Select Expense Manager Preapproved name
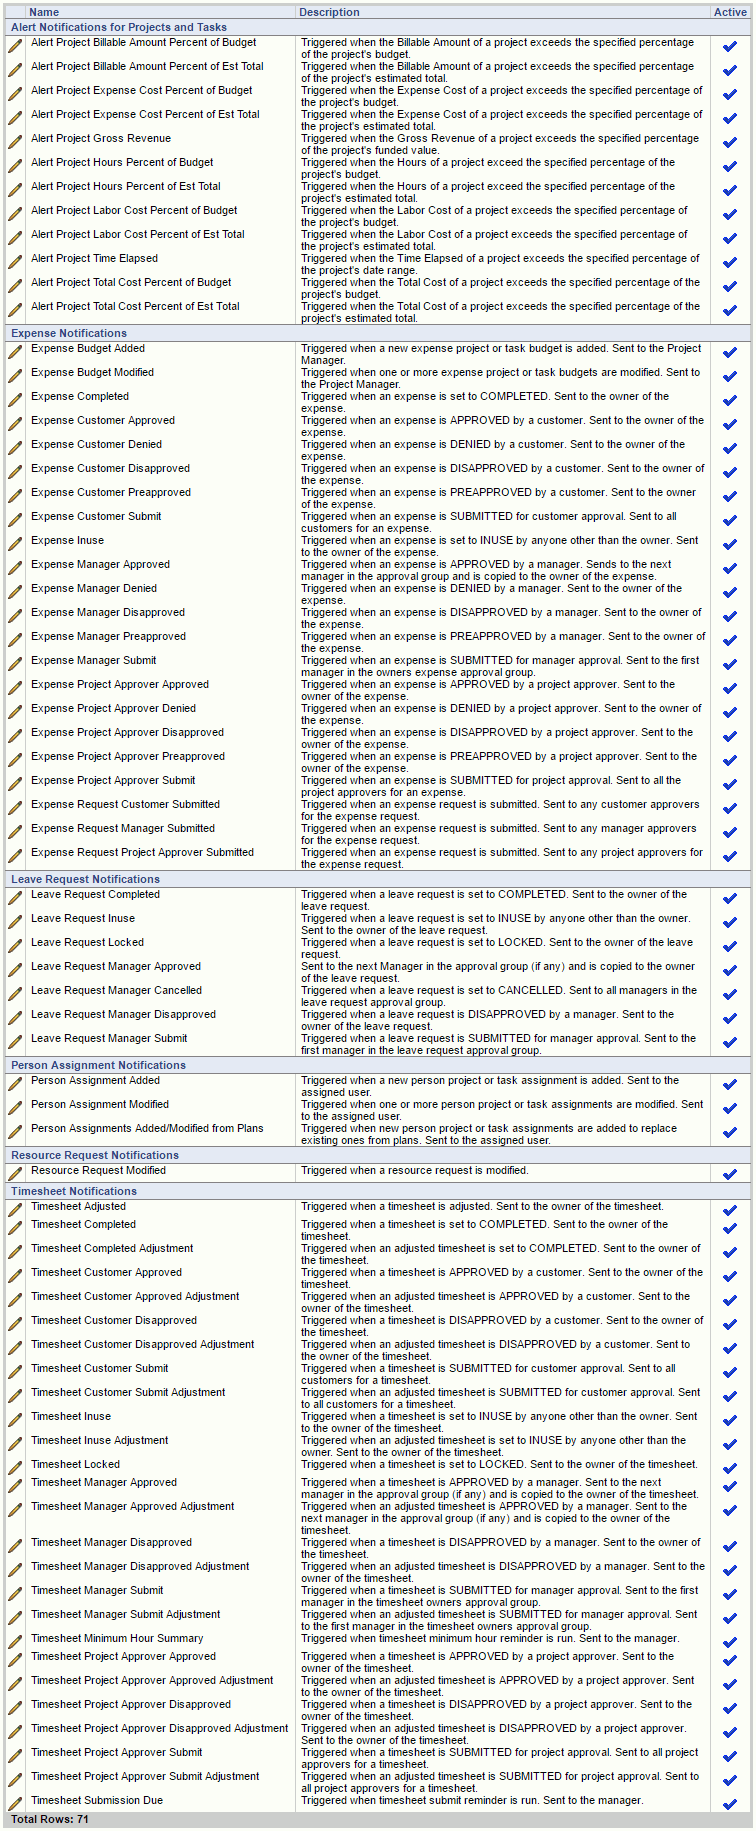The width and height of the screenshot is (756, 1831). tap(108, 636)
